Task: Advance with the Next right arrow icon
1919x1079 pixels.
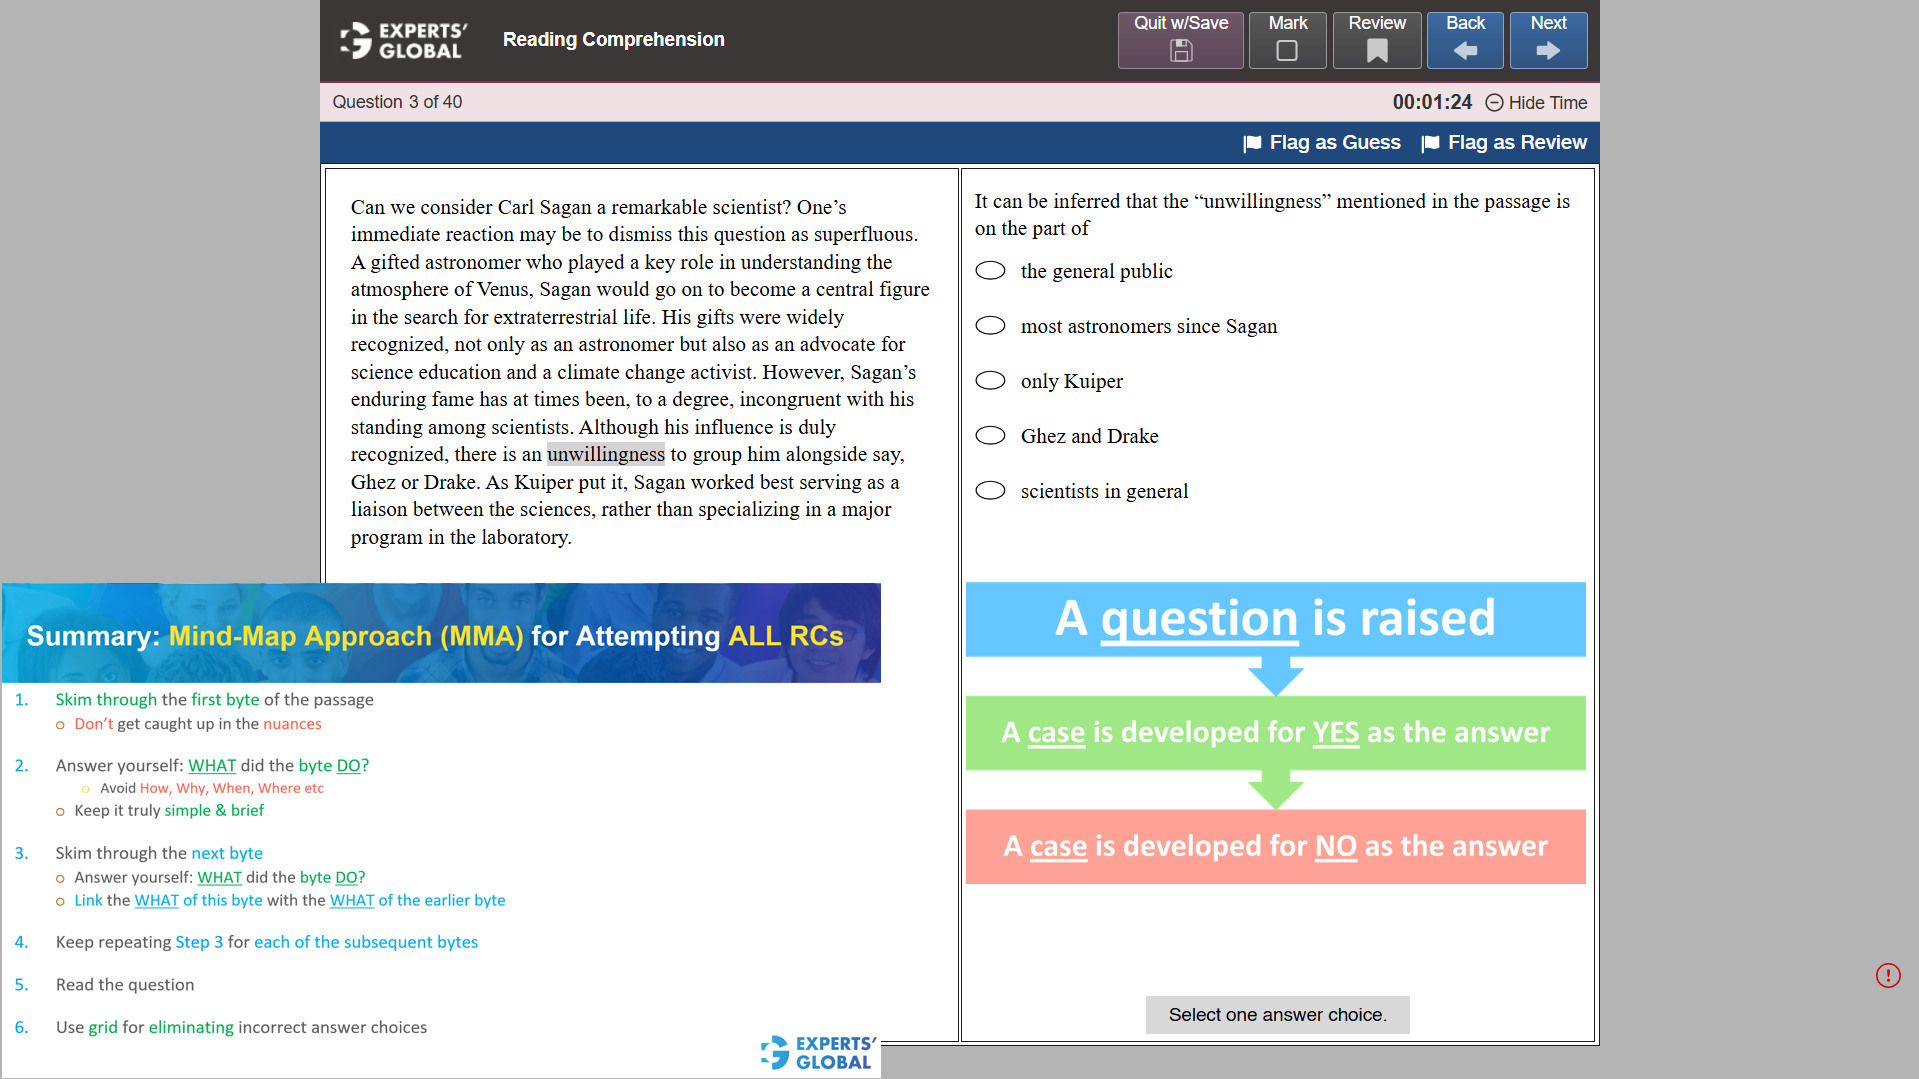Action: (x=1548, y=51)
